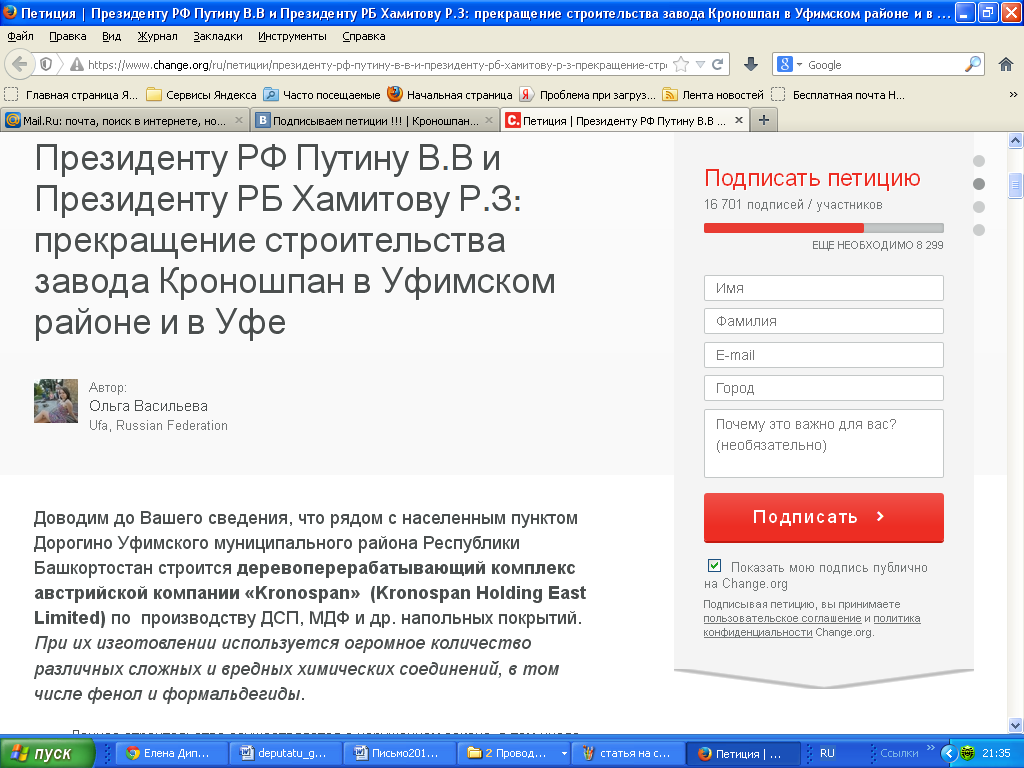
Task: Click author name Ольга Васильева
Action: (148, 406)
